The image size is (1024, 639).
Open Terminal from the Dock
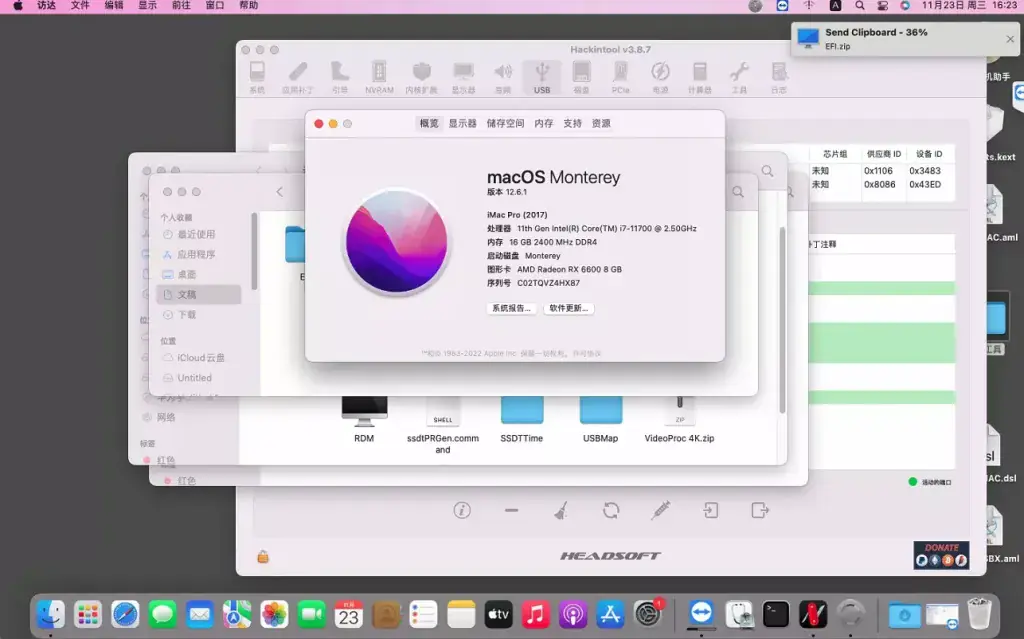[x=776, y=614]
